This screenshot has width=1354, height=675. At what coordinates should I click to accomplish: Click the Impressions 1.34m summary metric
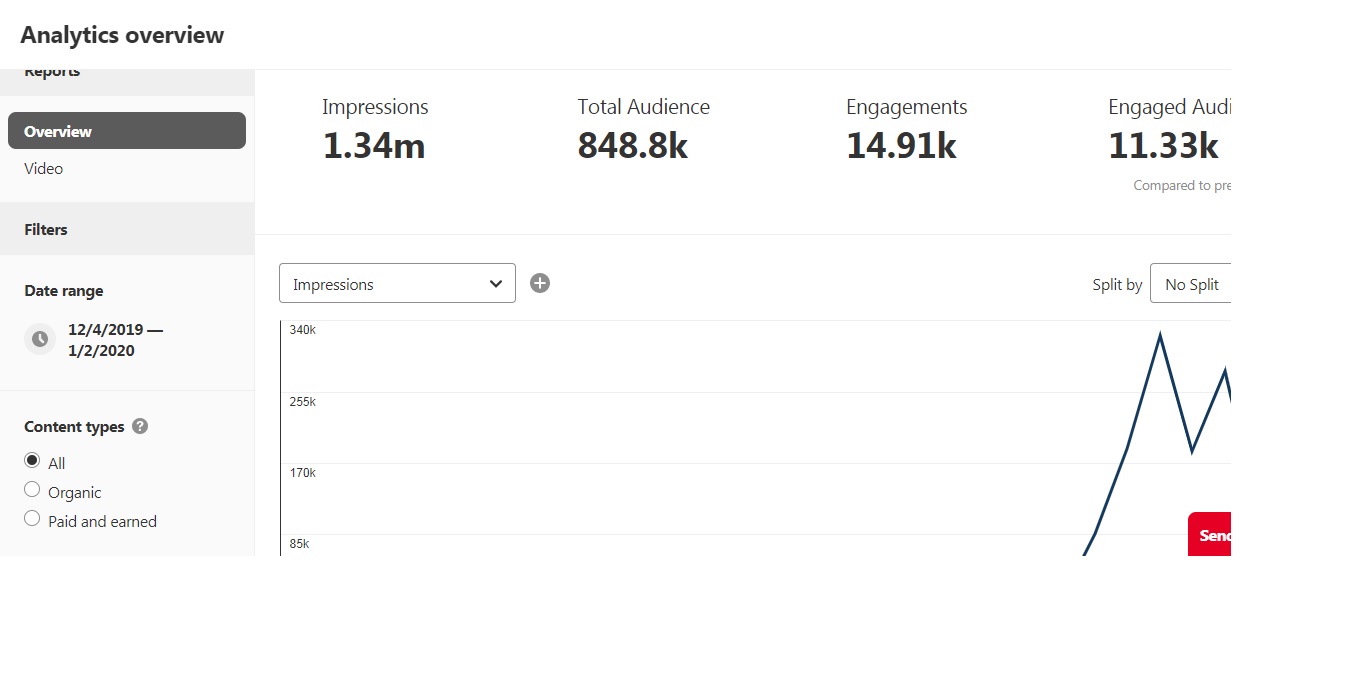coord(375,131)
